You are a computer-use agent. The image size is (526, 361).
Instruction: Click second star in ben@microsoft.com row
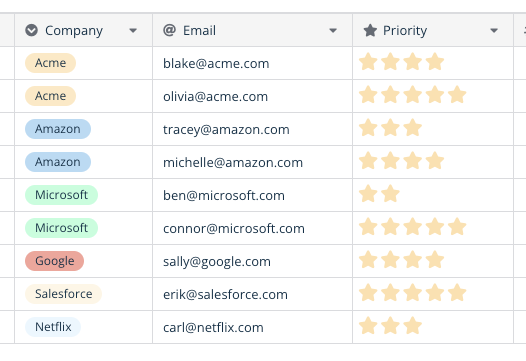(390, 194)
